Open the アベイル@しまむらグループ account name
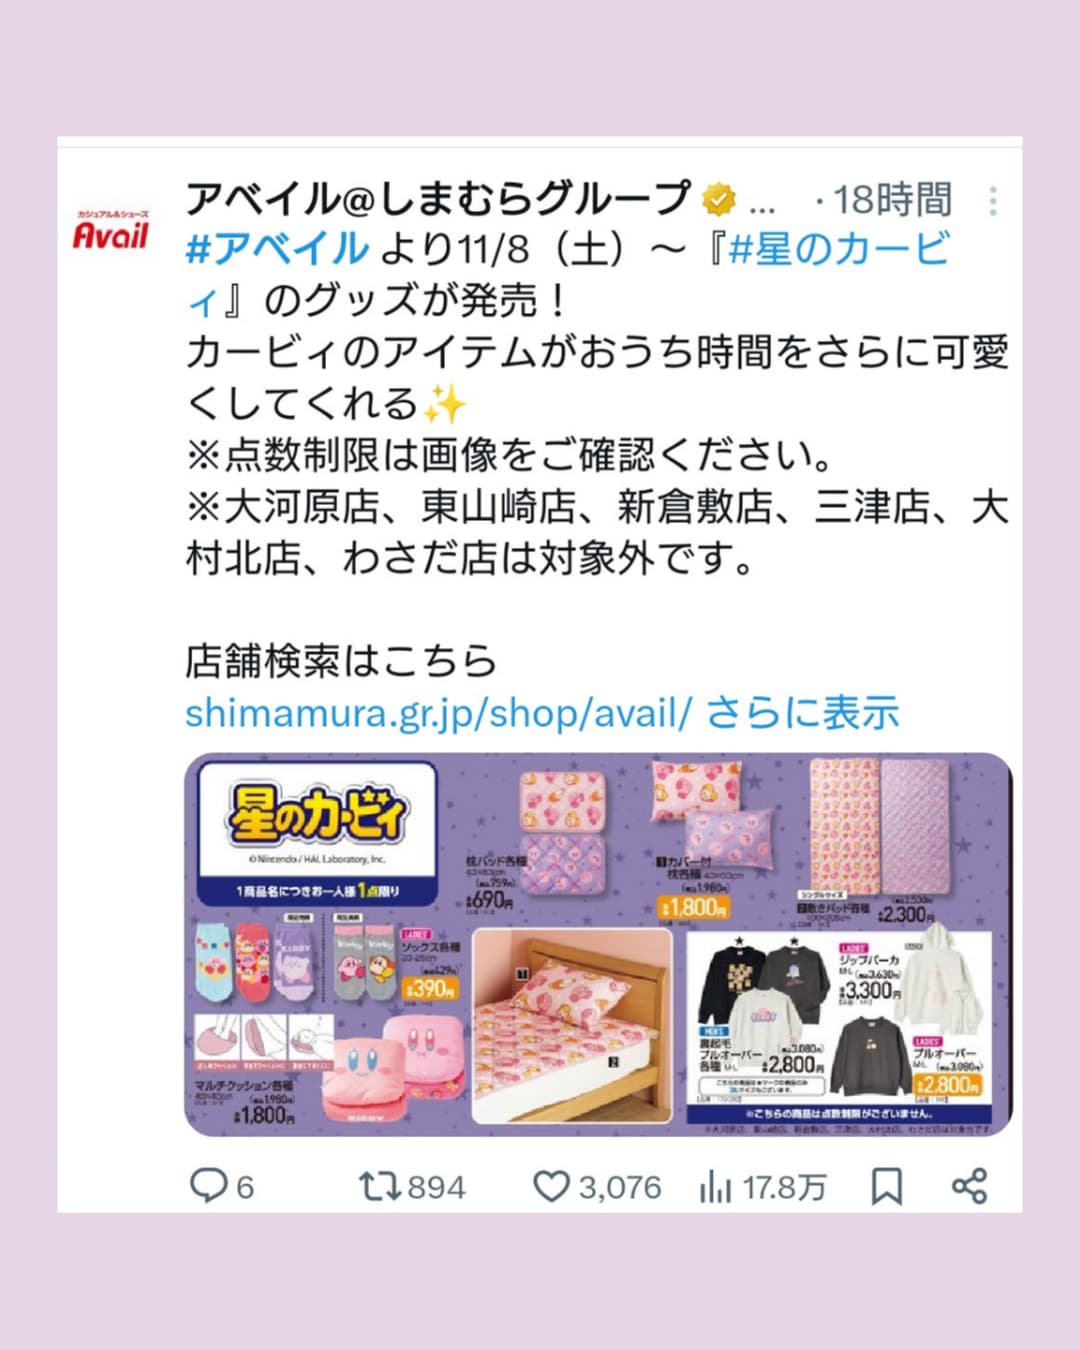This screenshot has height=1349, width=1080. pos(437,199)
